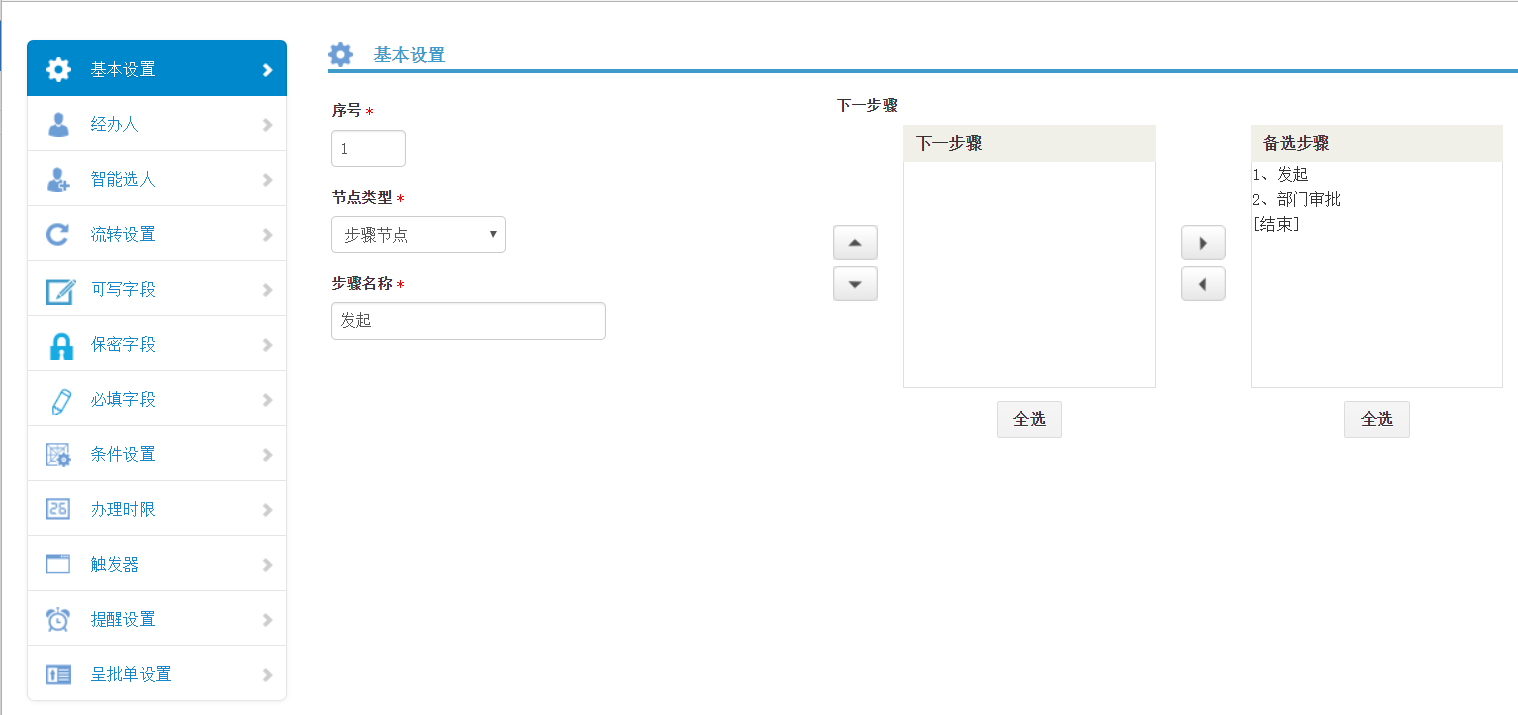The image size is (1518, 715).
Task: Click the calendar icon for 办理时限
Action: 59,509
